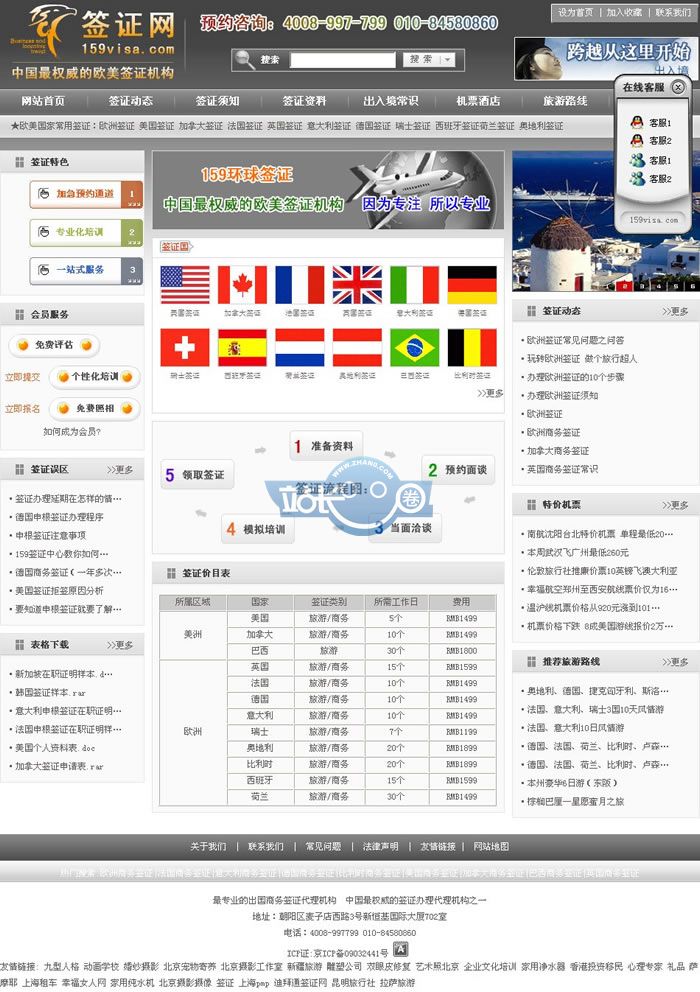Expand >>更多 in 特价机票 section
Viewport: 700px width, 992px height.
(675, 505)
